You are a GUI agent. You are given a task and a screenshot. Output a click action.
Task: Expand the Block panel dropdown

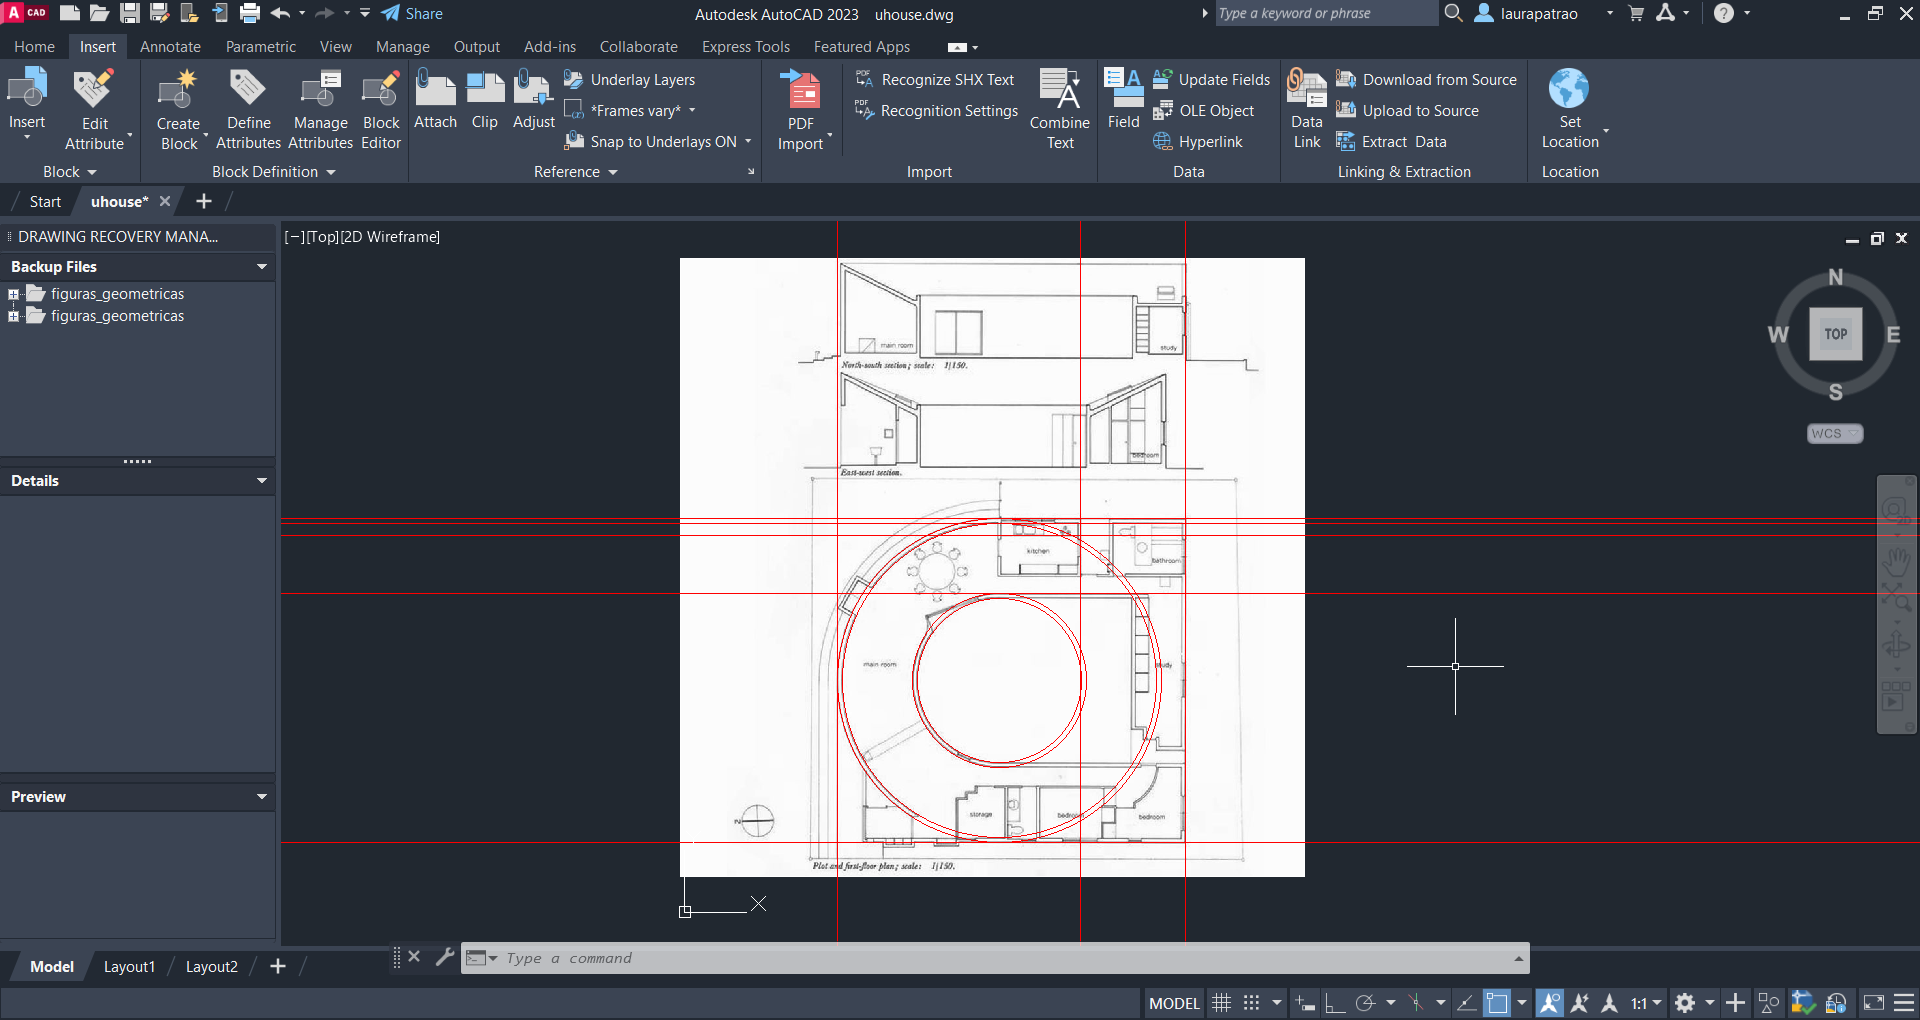(x=70, y=172)
